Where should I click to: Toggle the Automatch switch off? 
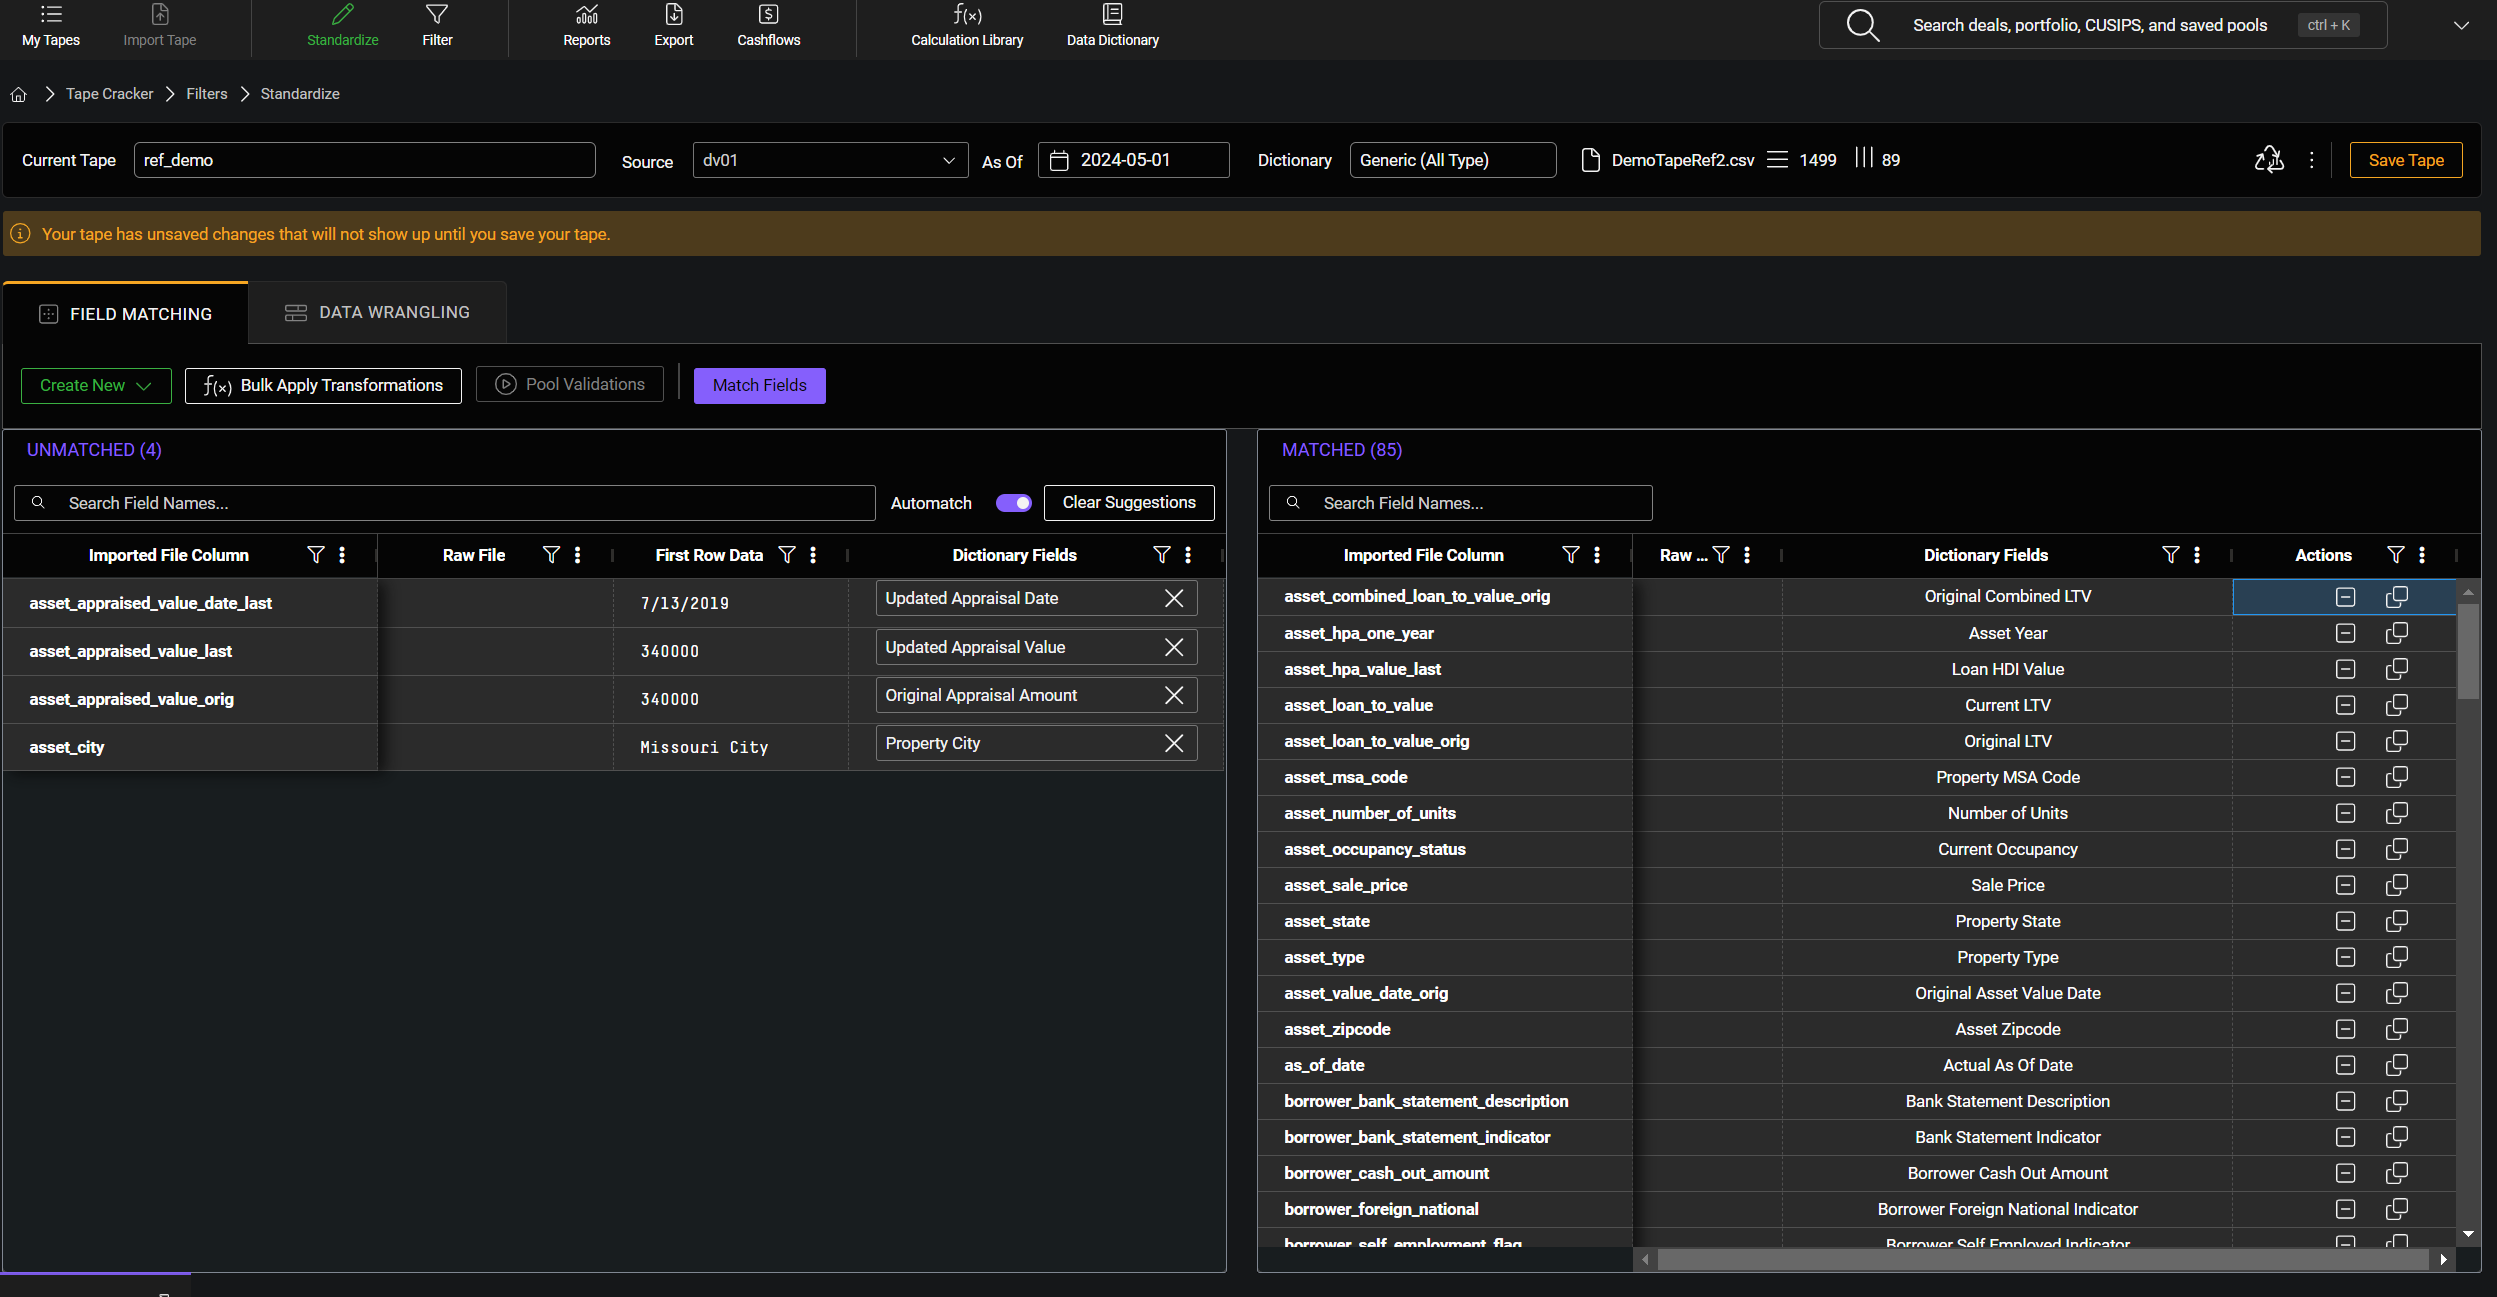click(1013, 503)
